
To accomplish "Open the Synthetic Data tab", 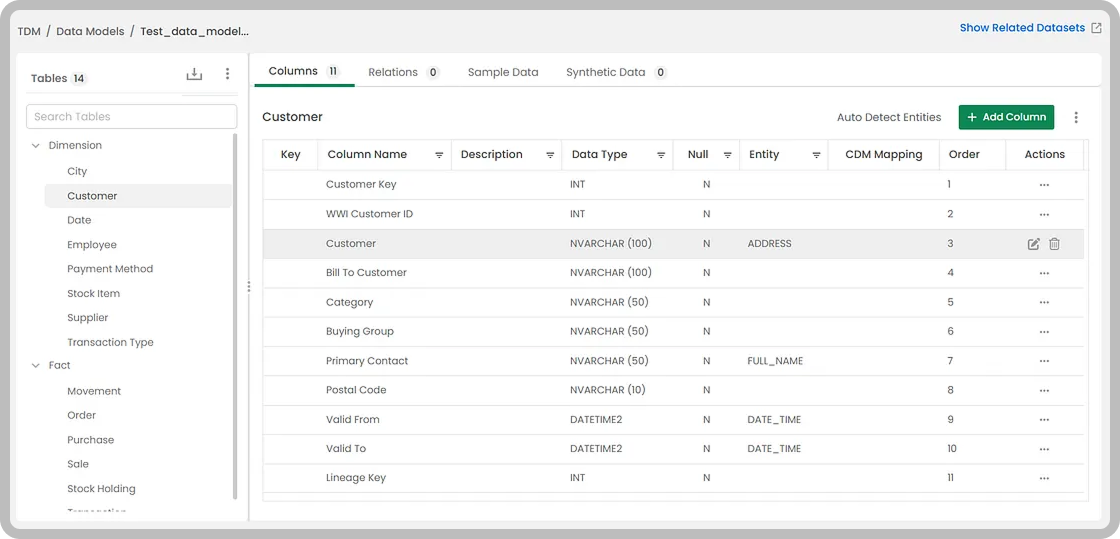I will (x=616, y=72).
